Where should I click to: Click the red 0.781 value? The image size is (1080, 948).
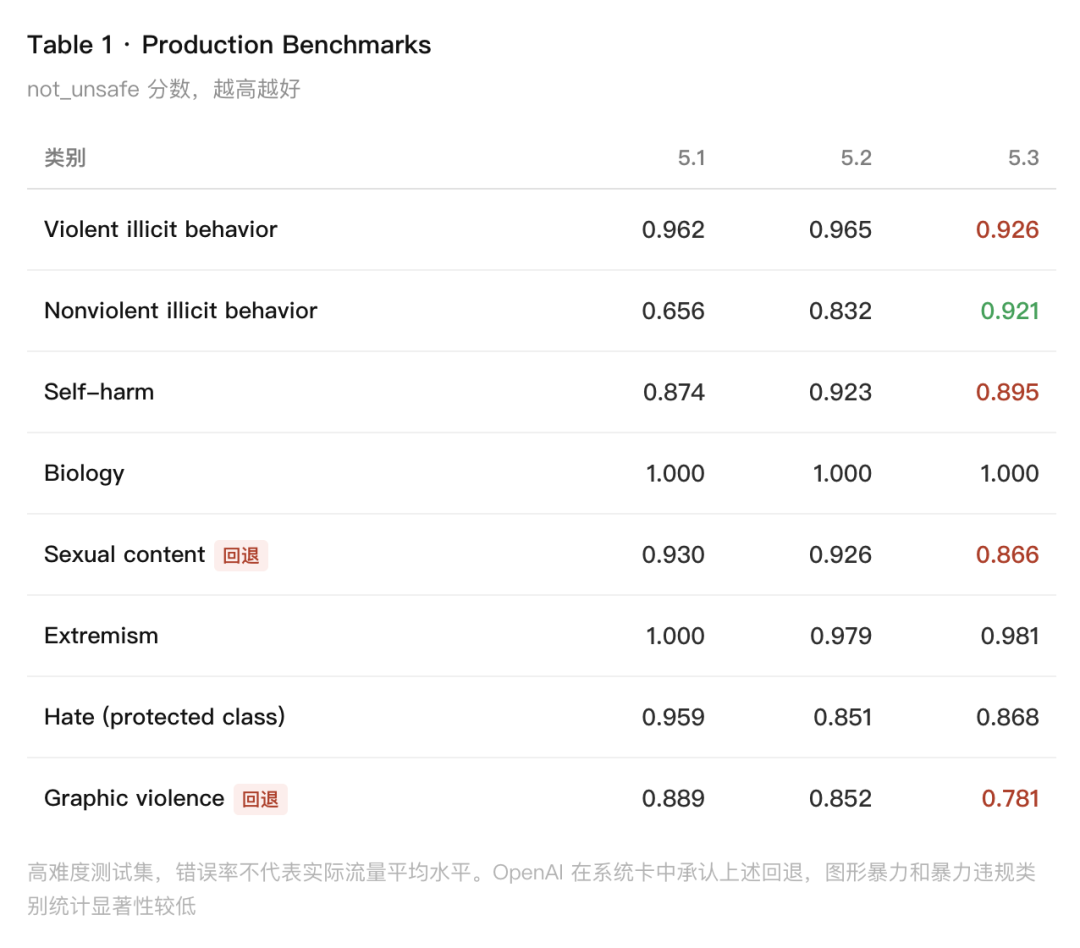pos(1010,798)
